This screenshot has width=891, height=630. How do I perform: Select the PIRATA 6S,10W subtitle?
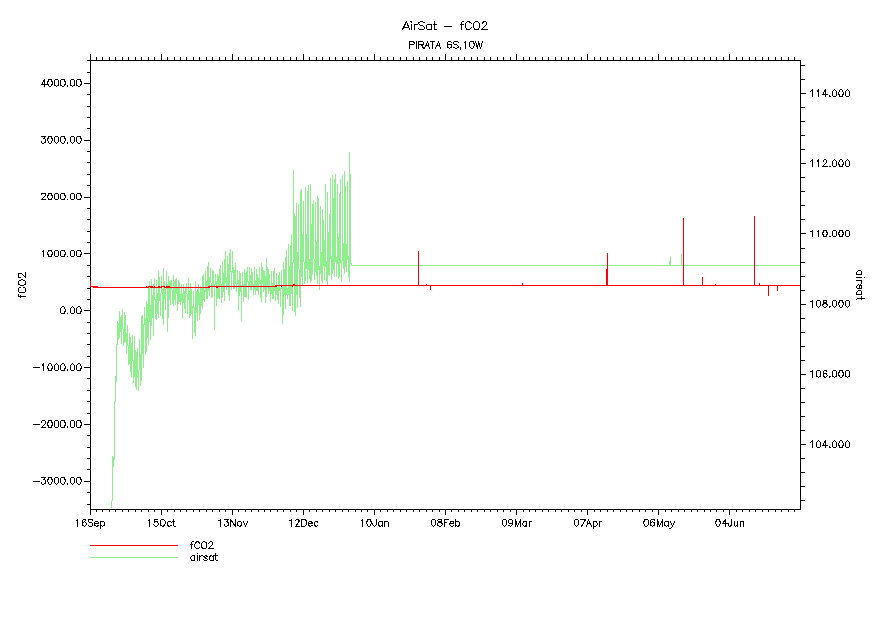(445, 45)
